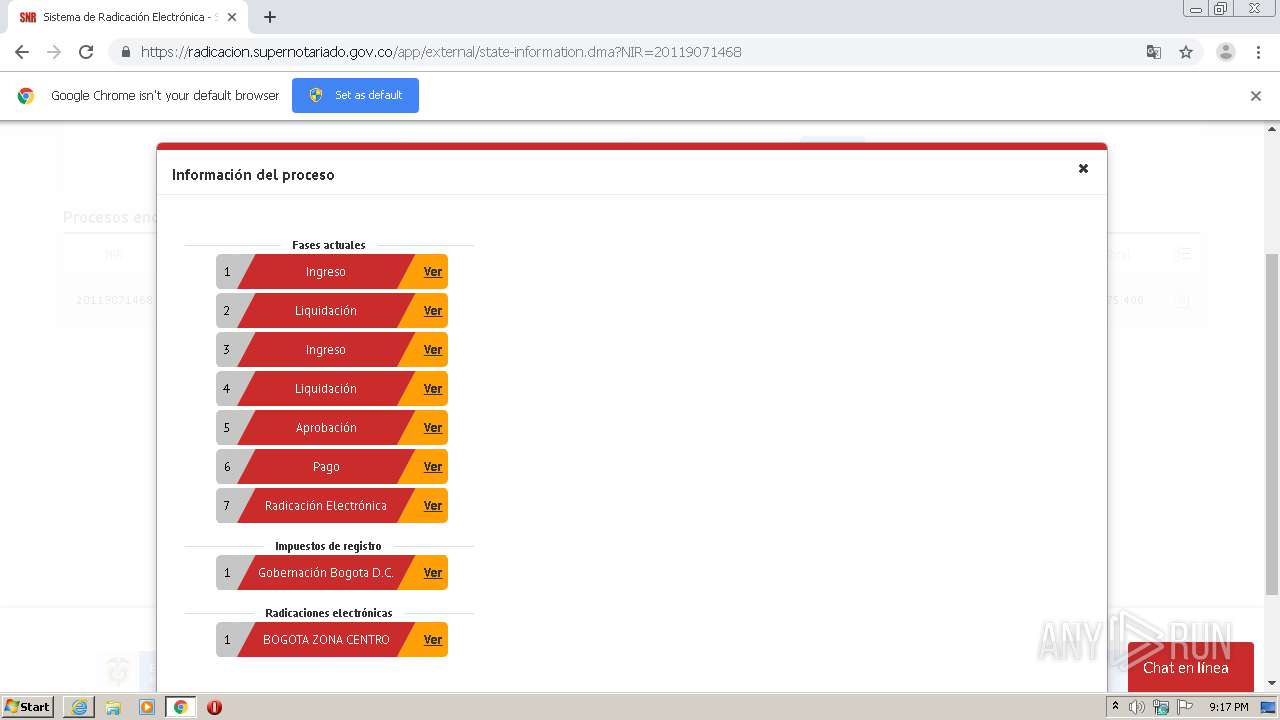The image size is (1280, 720).
Task: Open Ver link for phase 3 Ingreso
Action: tap(433, 350)
